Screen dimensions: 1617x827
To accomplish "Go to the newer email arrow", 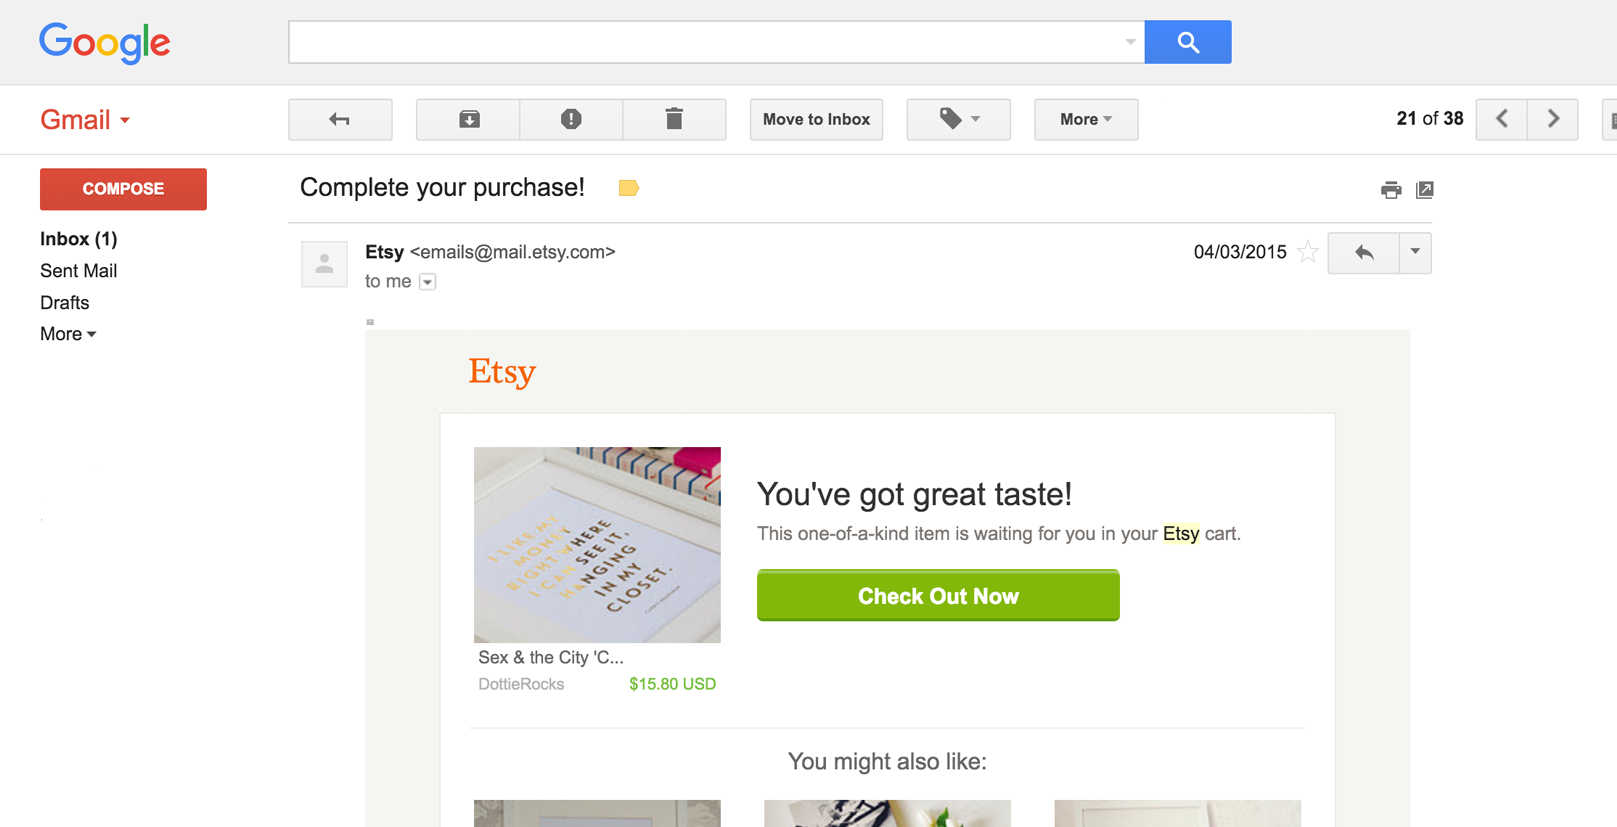I will tap(1501, 119).
